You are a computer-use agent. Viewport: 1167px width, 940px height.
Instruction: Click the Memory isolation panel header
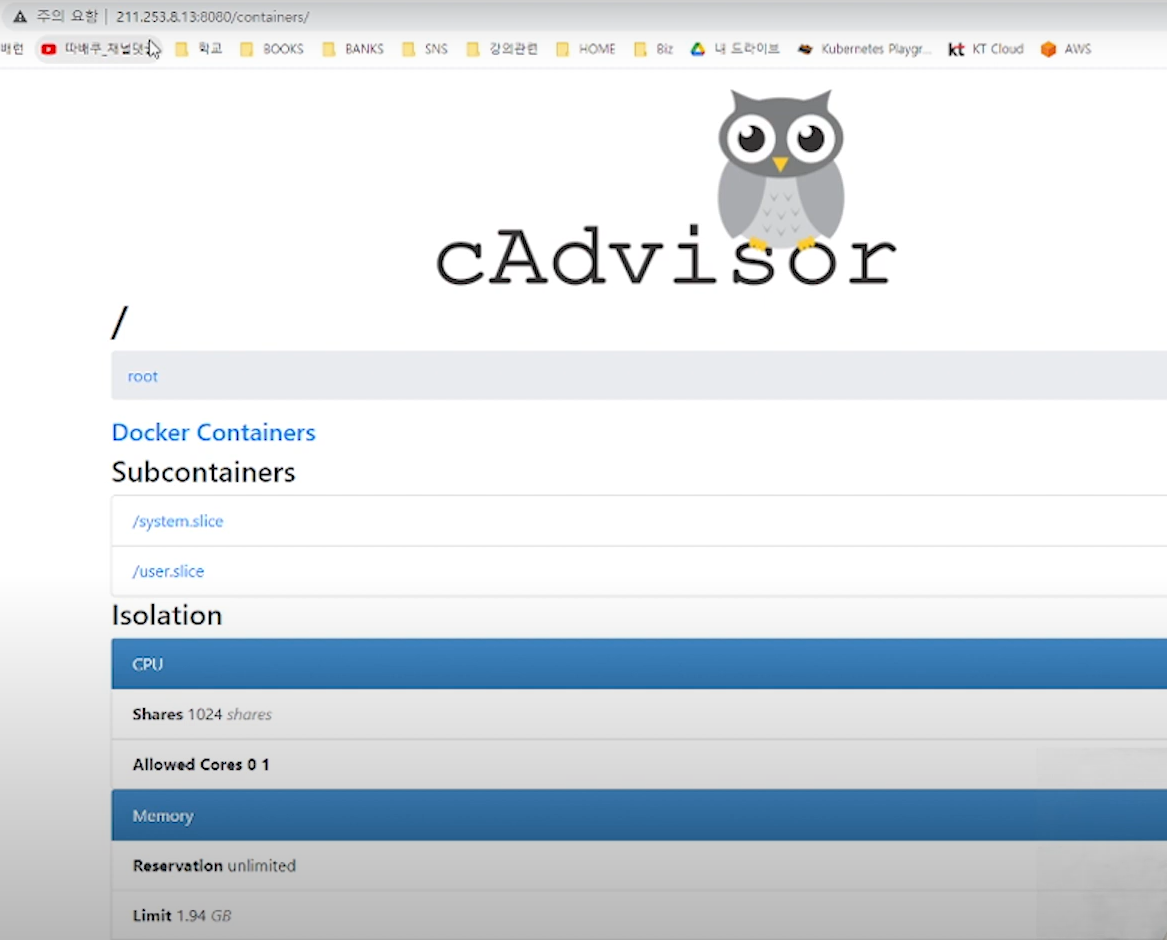point(639,816)
